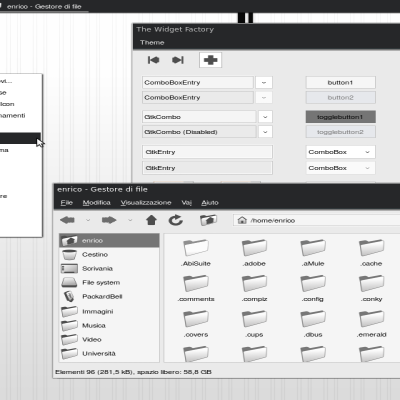This screenshot has height=400, width=400.
Task: Open back history dropdown arrow
Action: [88, 220]
